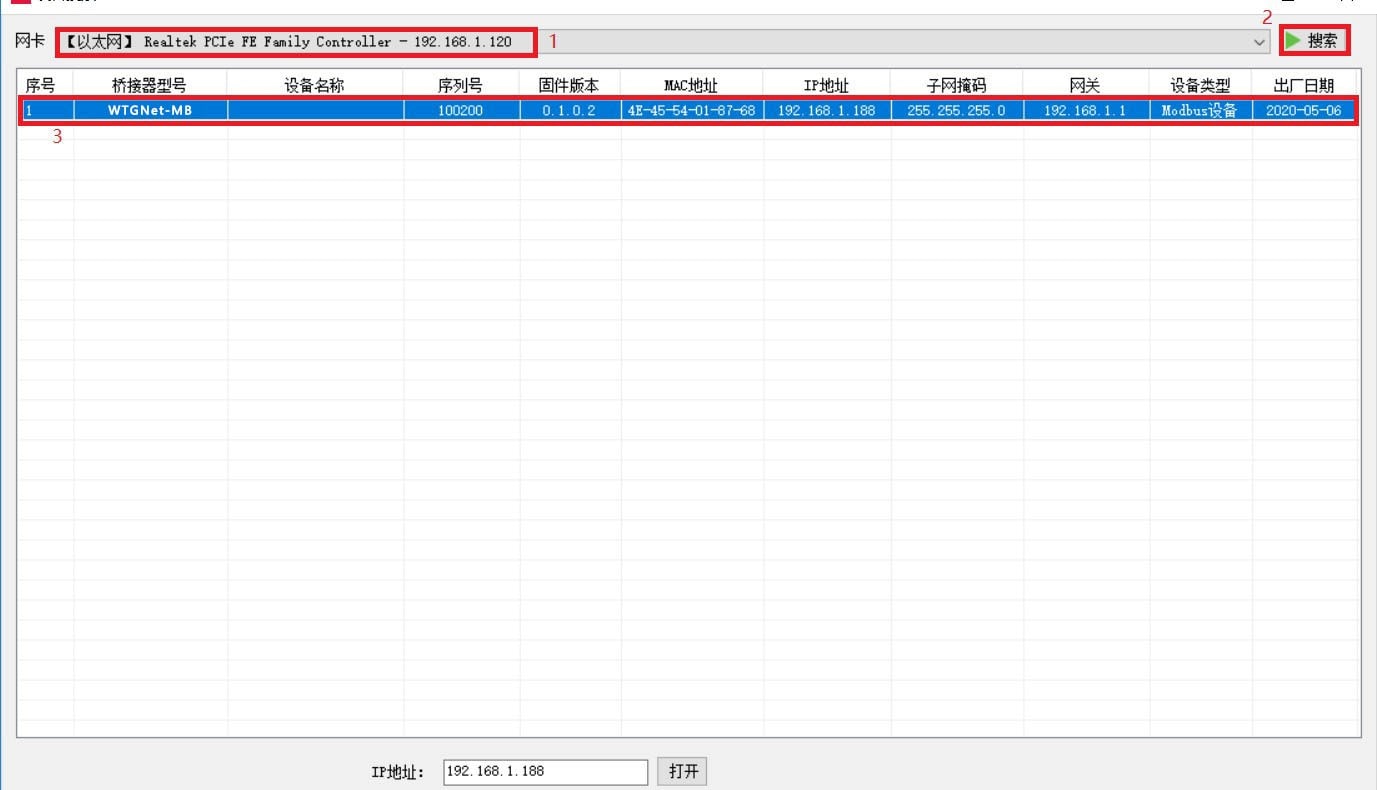The width and height of the screenshot is (1377, 790).
Task: Click the IP地址 column header
Action: coord(827,86)
